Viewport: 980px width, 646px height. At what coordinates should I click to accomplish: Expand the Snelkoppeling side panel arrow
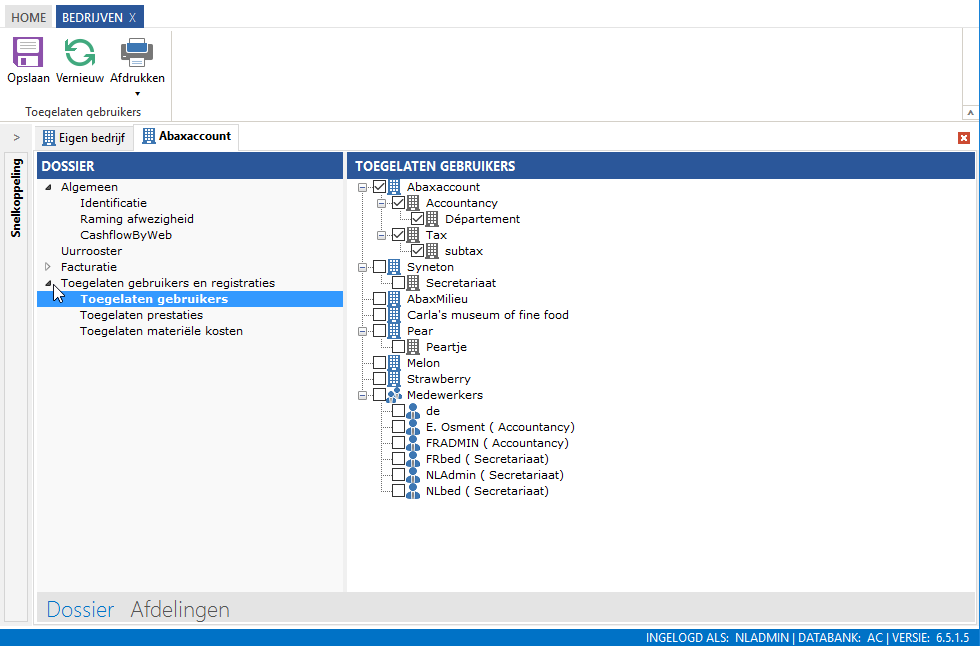pos(16,137)
